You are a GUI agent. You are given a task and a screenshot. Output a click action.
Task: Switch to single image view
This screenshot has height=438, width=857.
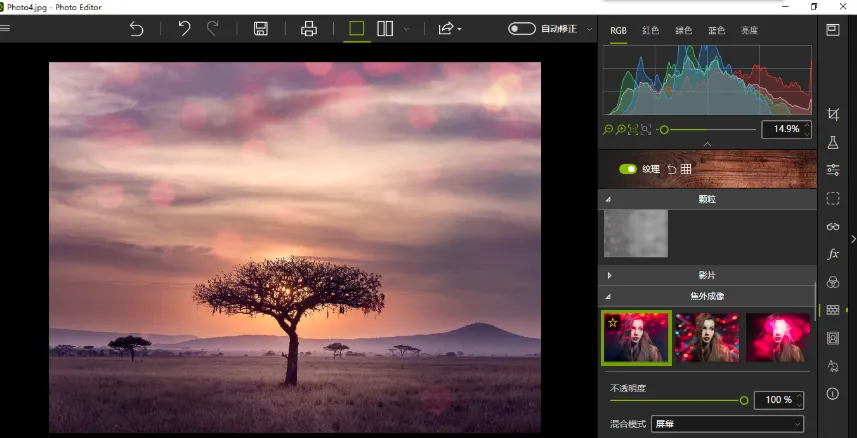pos(356,28)
